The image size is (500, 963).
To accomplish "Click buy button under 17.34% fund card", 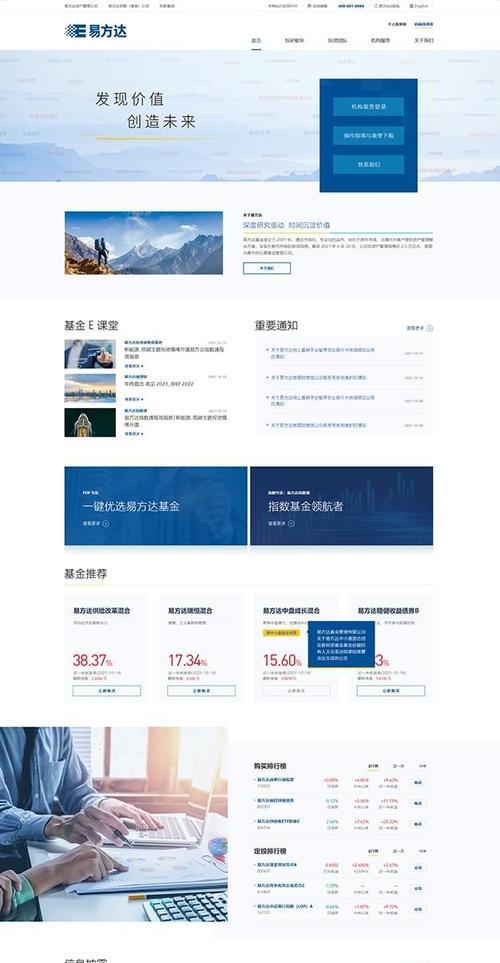I will click(201, 691).
